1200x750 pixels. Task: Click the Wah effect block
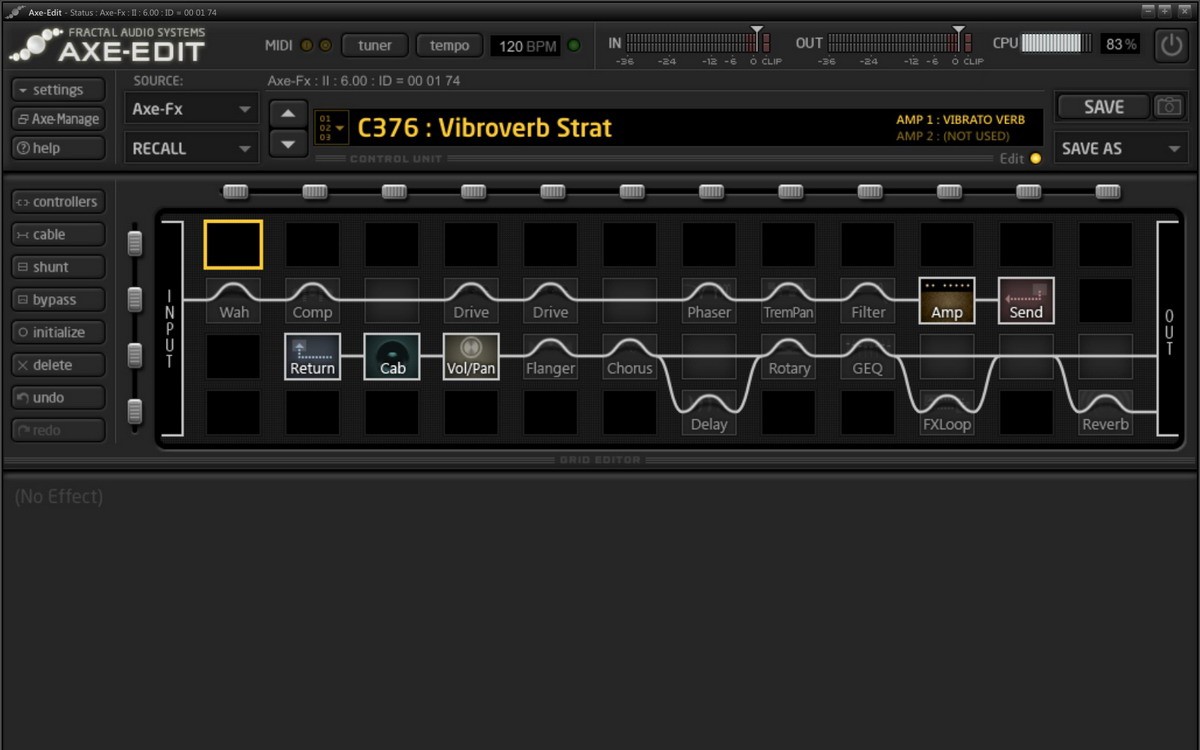click(x=234, y=301)
